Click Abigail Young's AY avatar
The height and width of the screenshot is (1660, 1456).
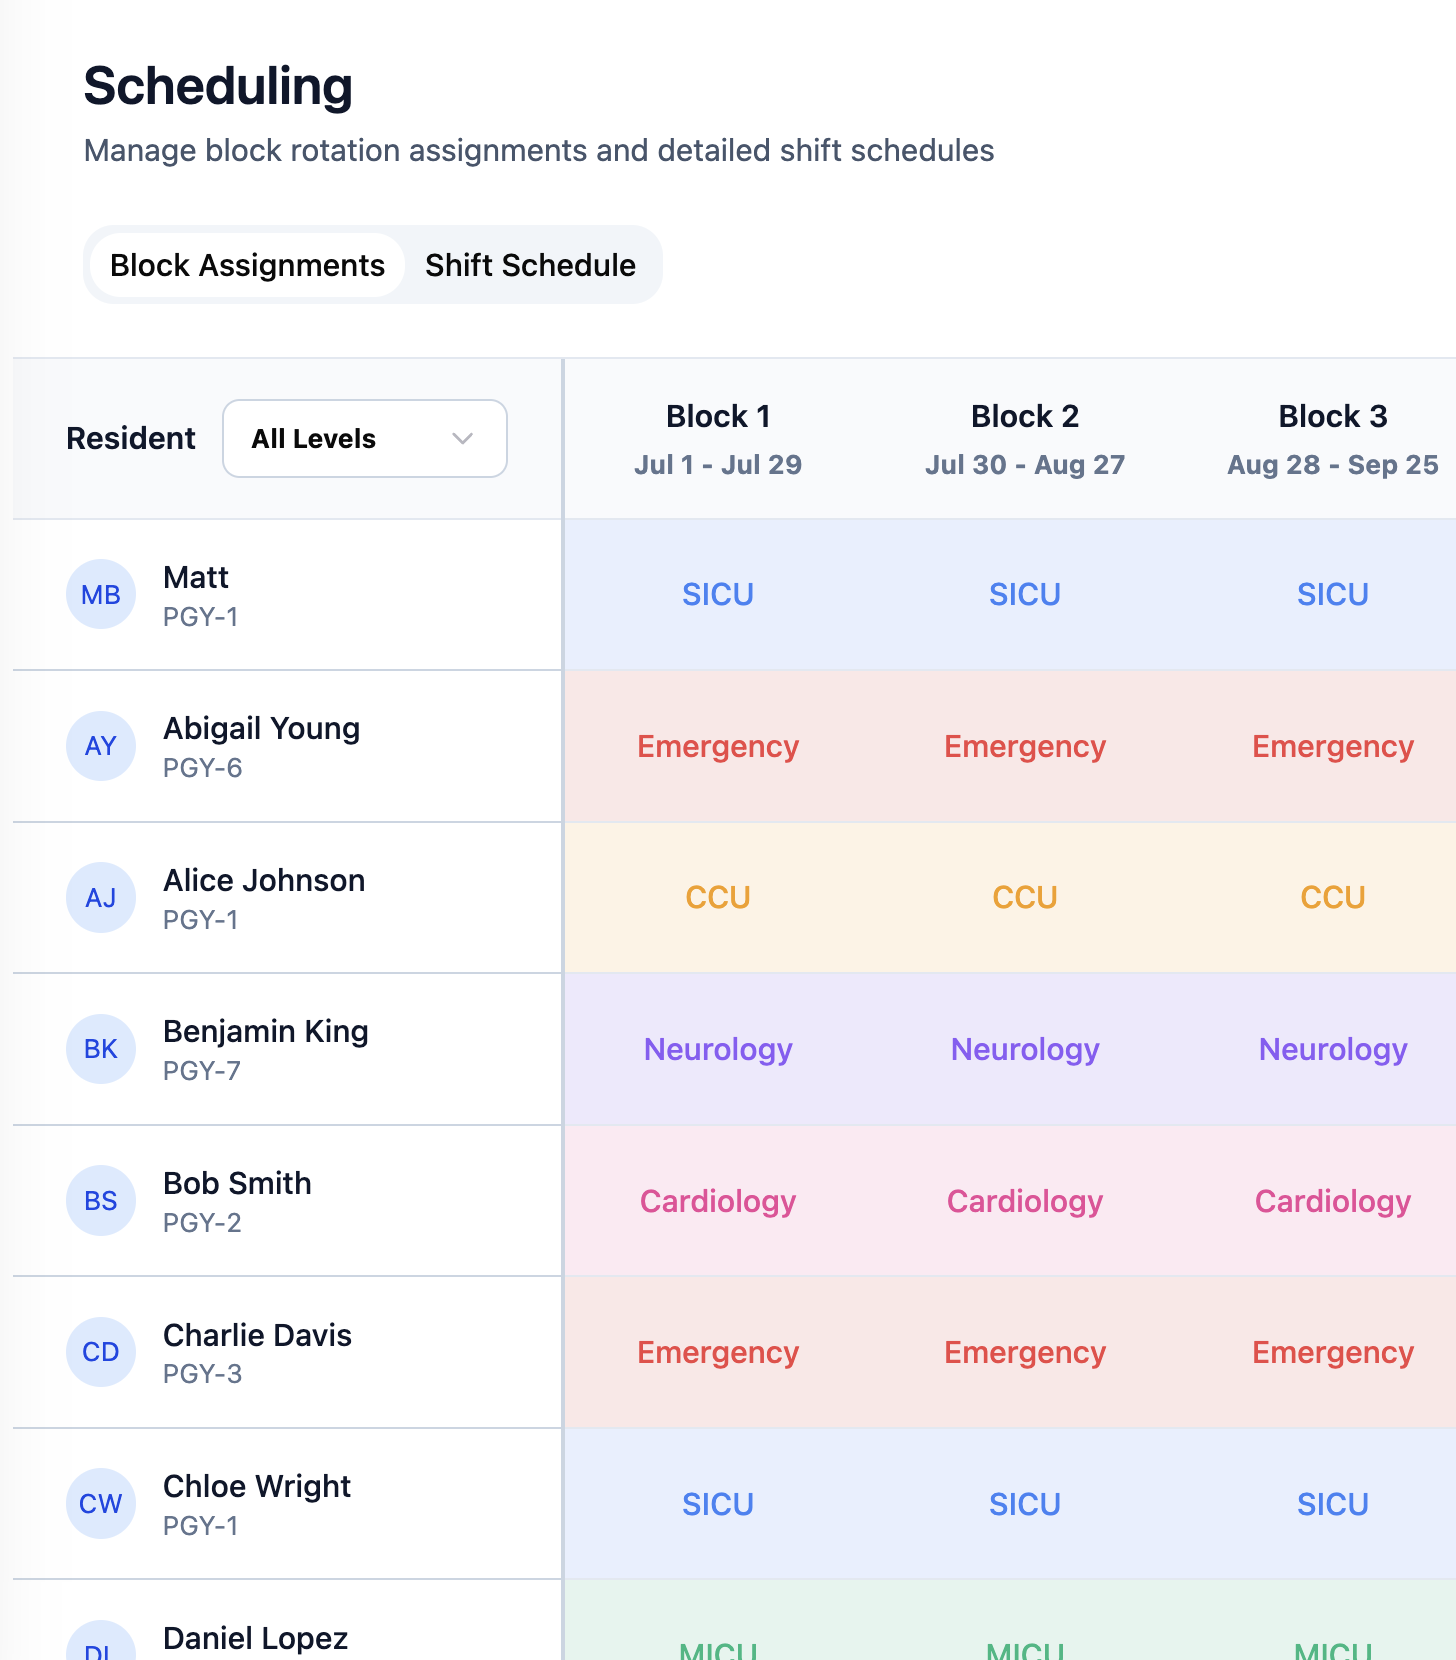pyautogui.click(x=101, y=746)
